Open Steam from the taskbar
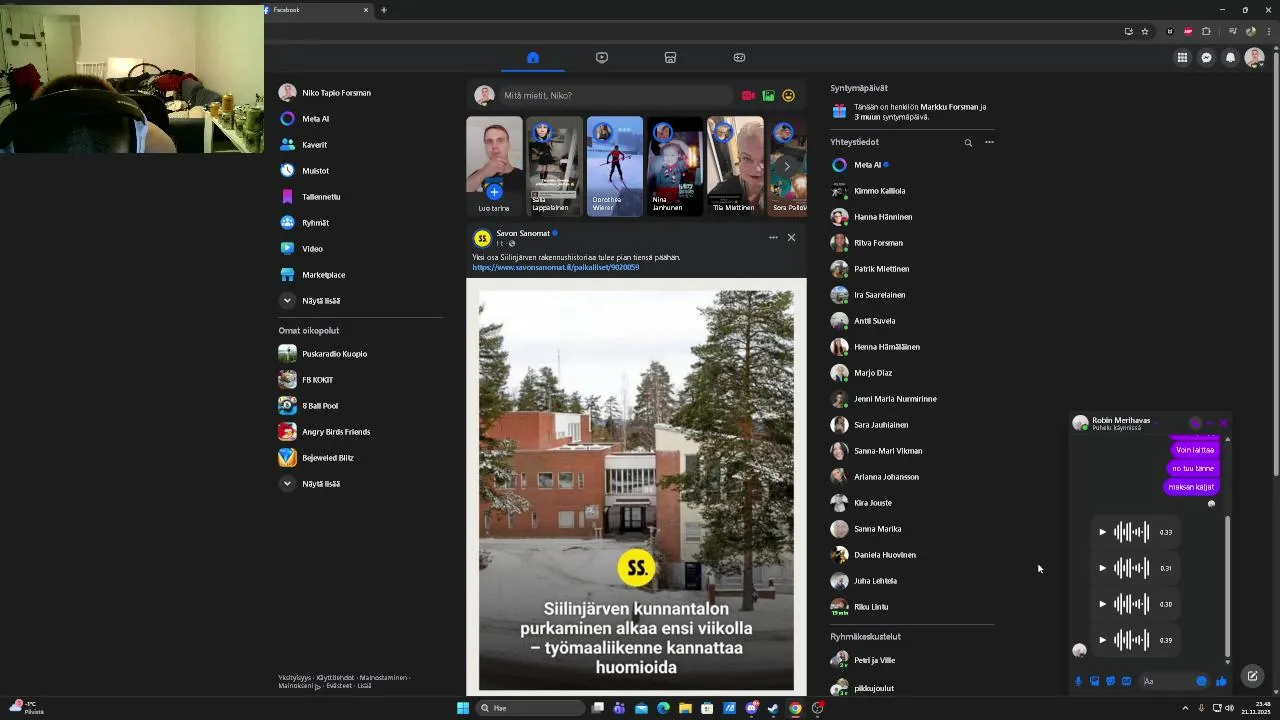 click(773, 708)
